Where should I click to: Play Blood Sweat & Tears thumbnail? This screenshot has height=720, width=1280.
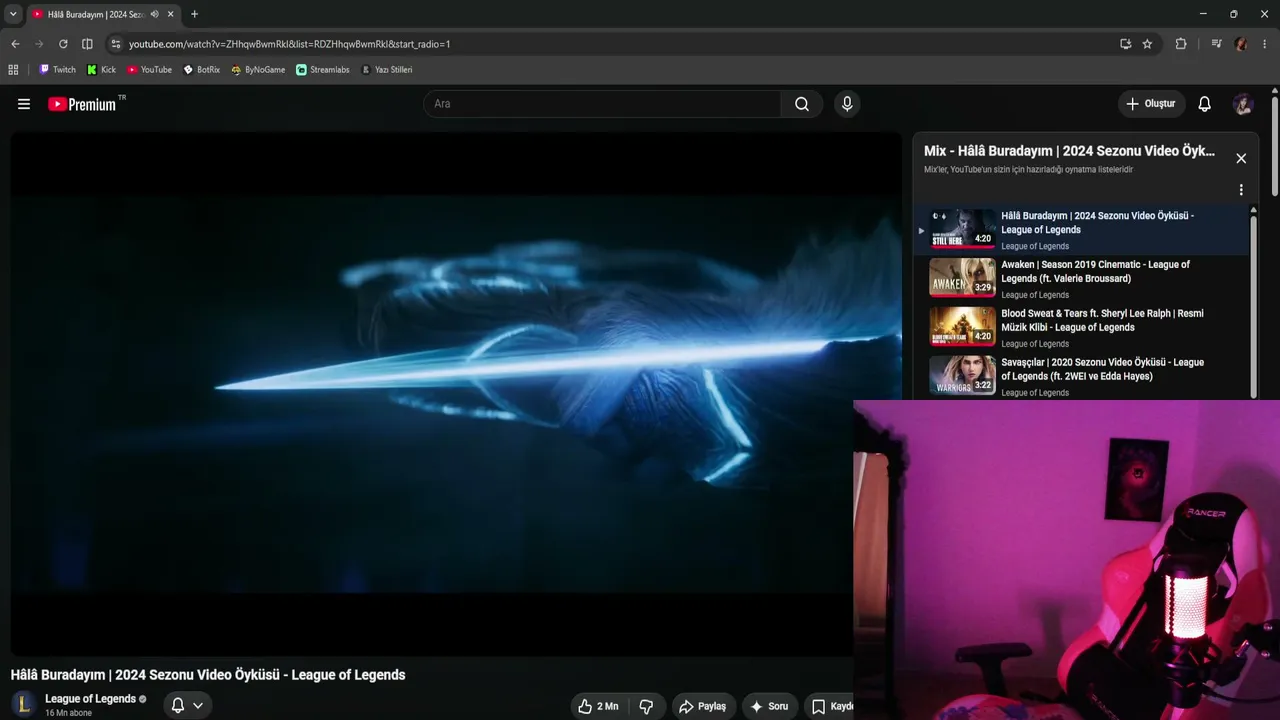coord(962,326)
